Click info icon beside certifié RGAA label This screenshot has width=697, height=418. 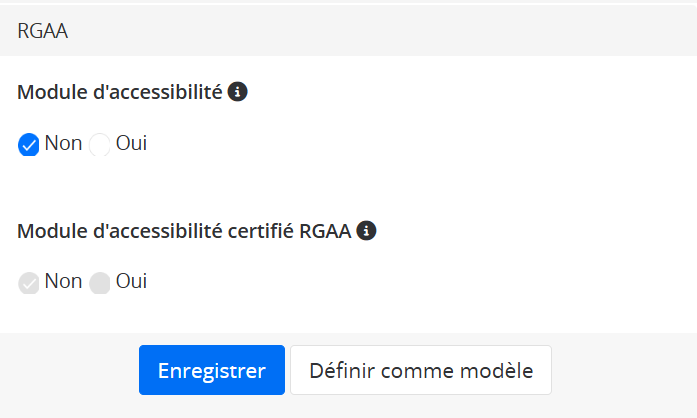tap(367, 231)
